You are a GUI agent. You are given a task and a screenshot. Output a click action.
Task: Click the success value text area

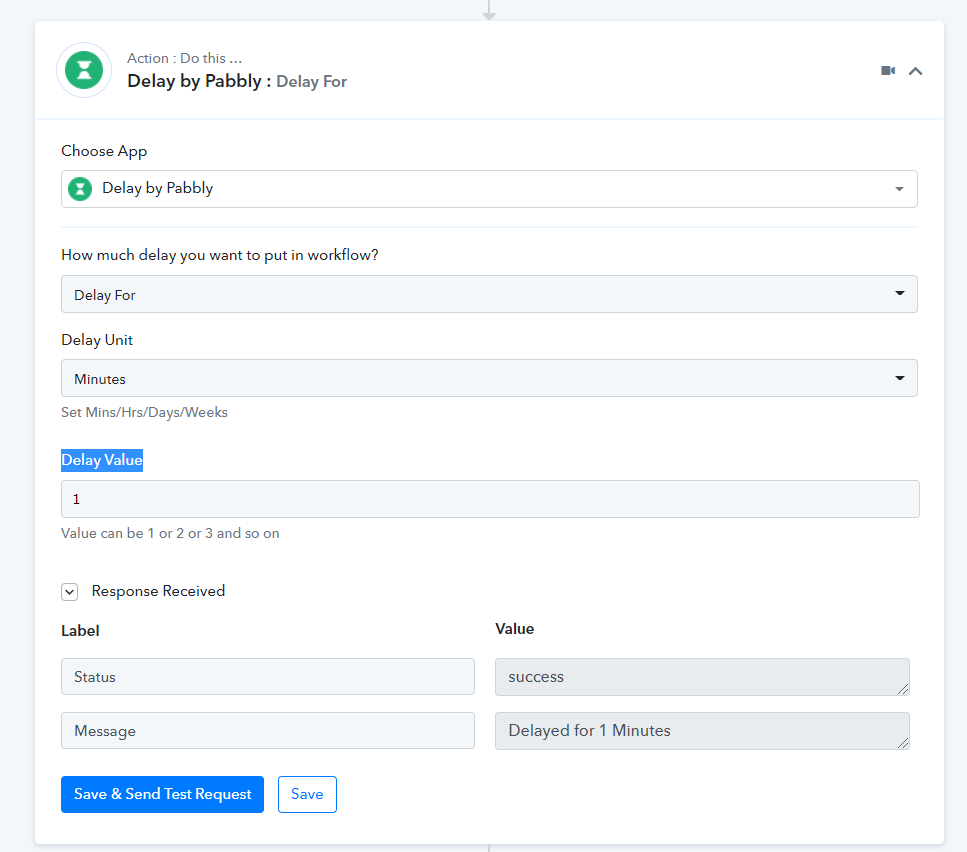[x=700, y=677]
